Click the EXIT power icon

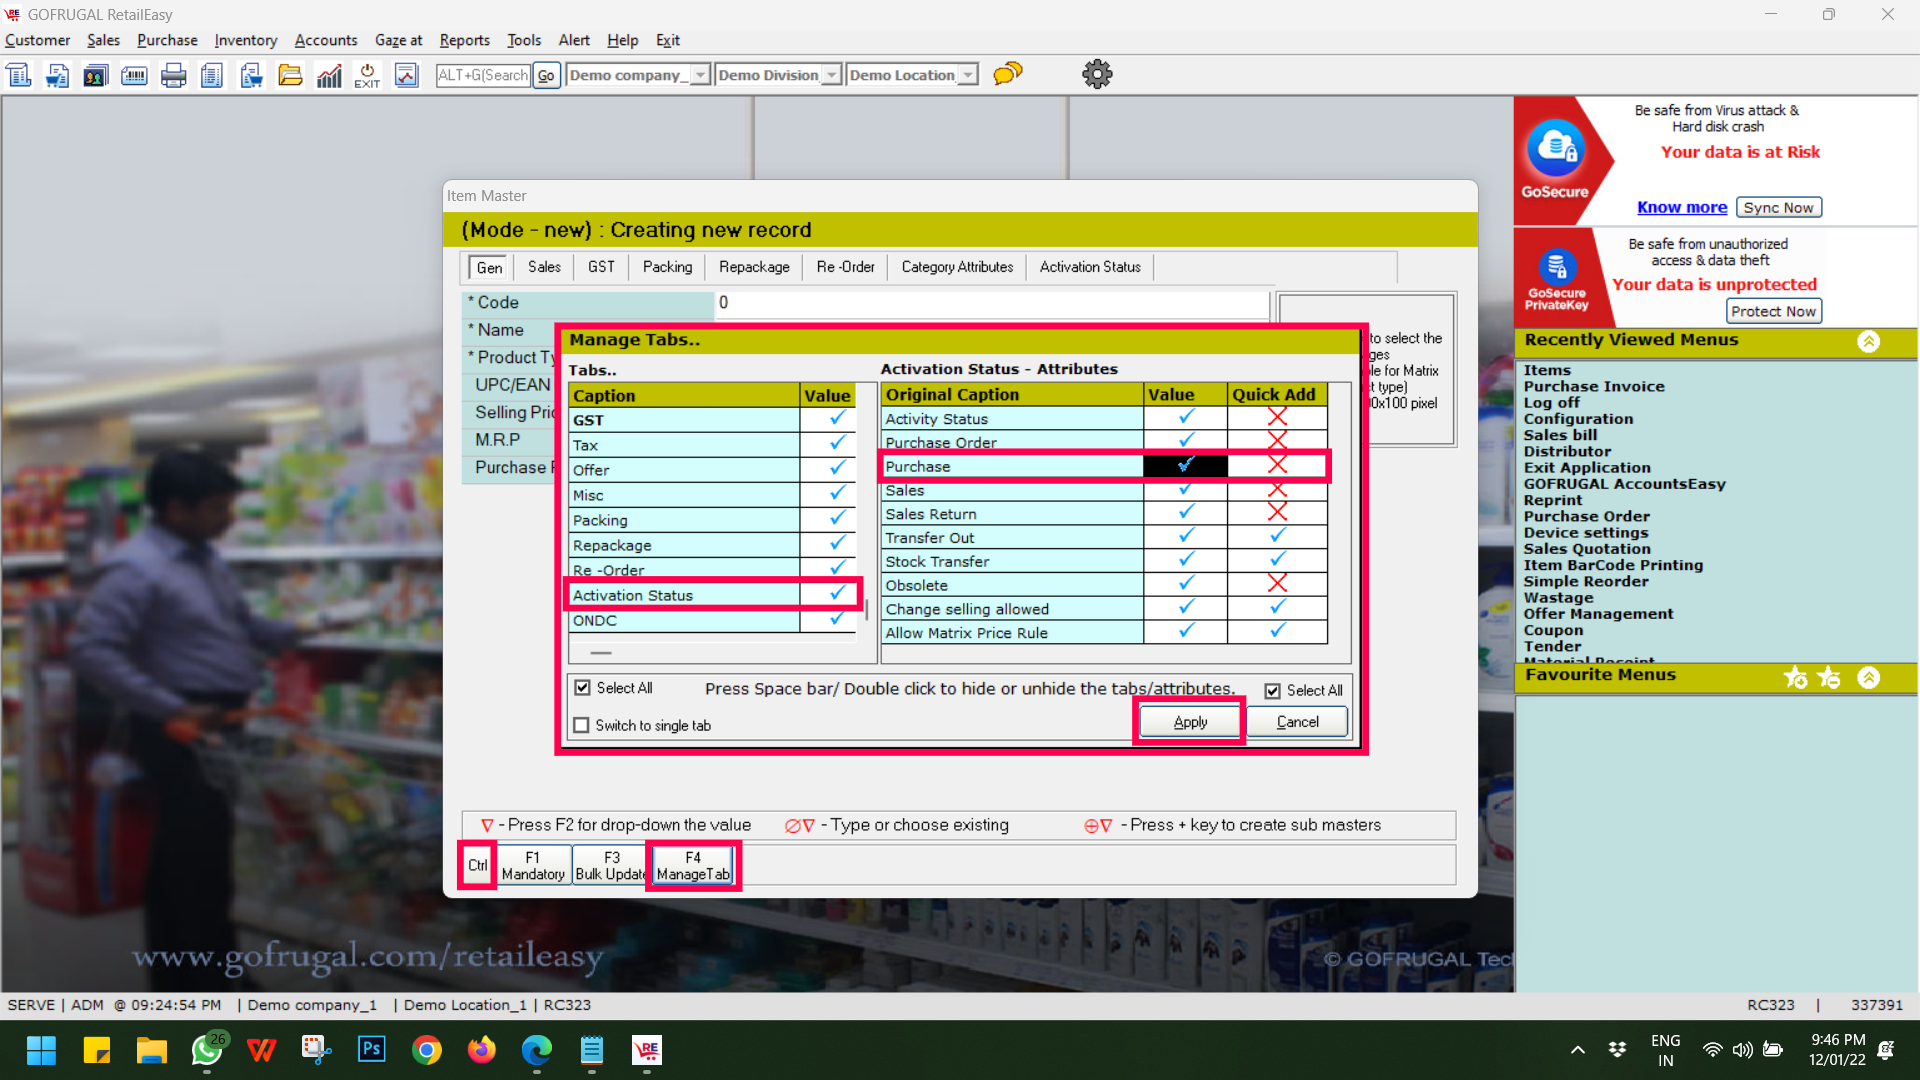[367, 75]
